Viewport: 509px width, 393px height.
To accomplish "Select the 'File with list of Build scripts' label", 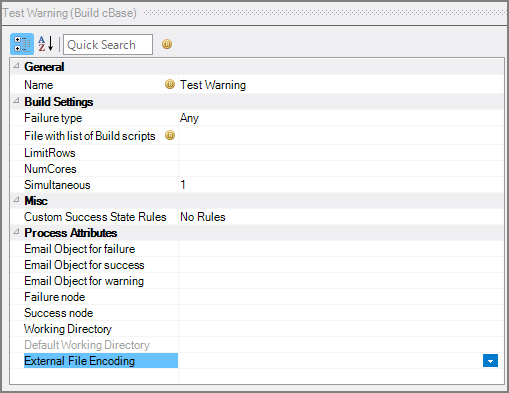I will click(90, 136).
